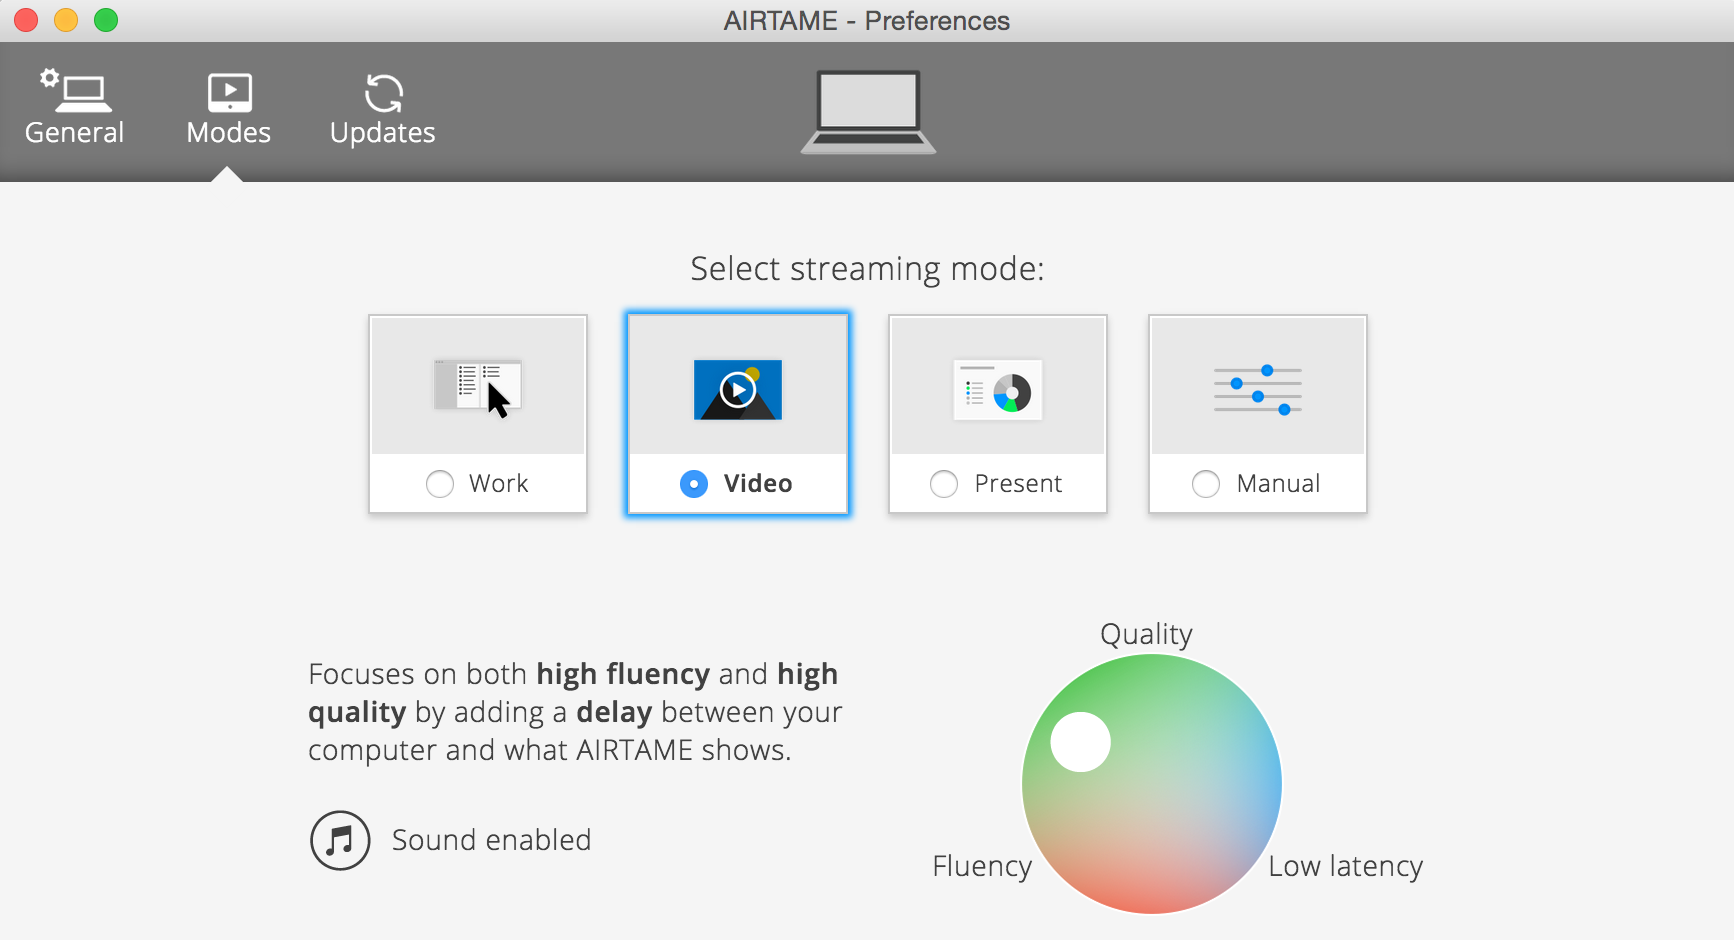The width and height of the screenshot is (1734, 940).
Task: Click the green zoom window button
Action: click(x=106, y=20)
